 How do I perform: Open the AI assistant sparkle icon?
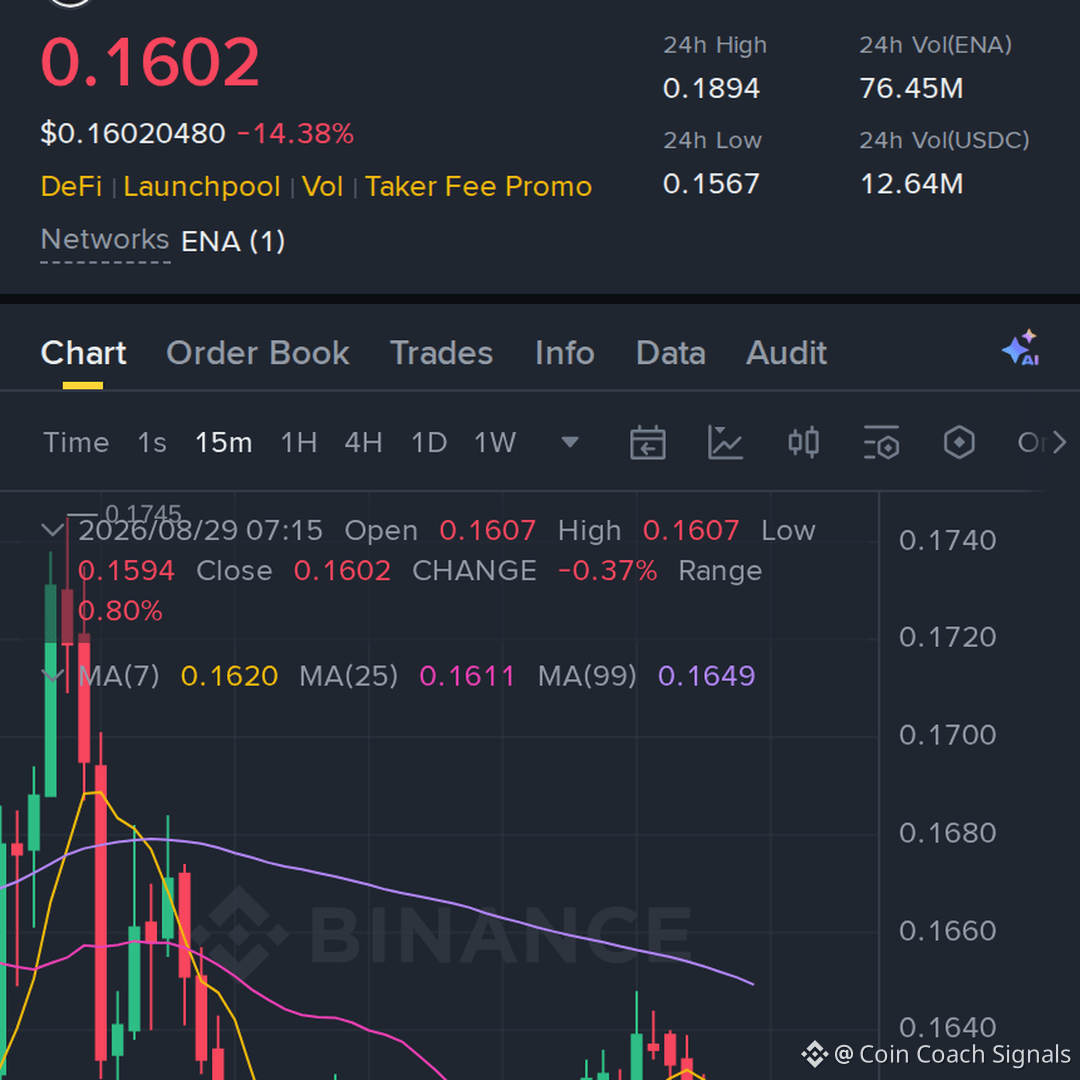[1021, 348]
